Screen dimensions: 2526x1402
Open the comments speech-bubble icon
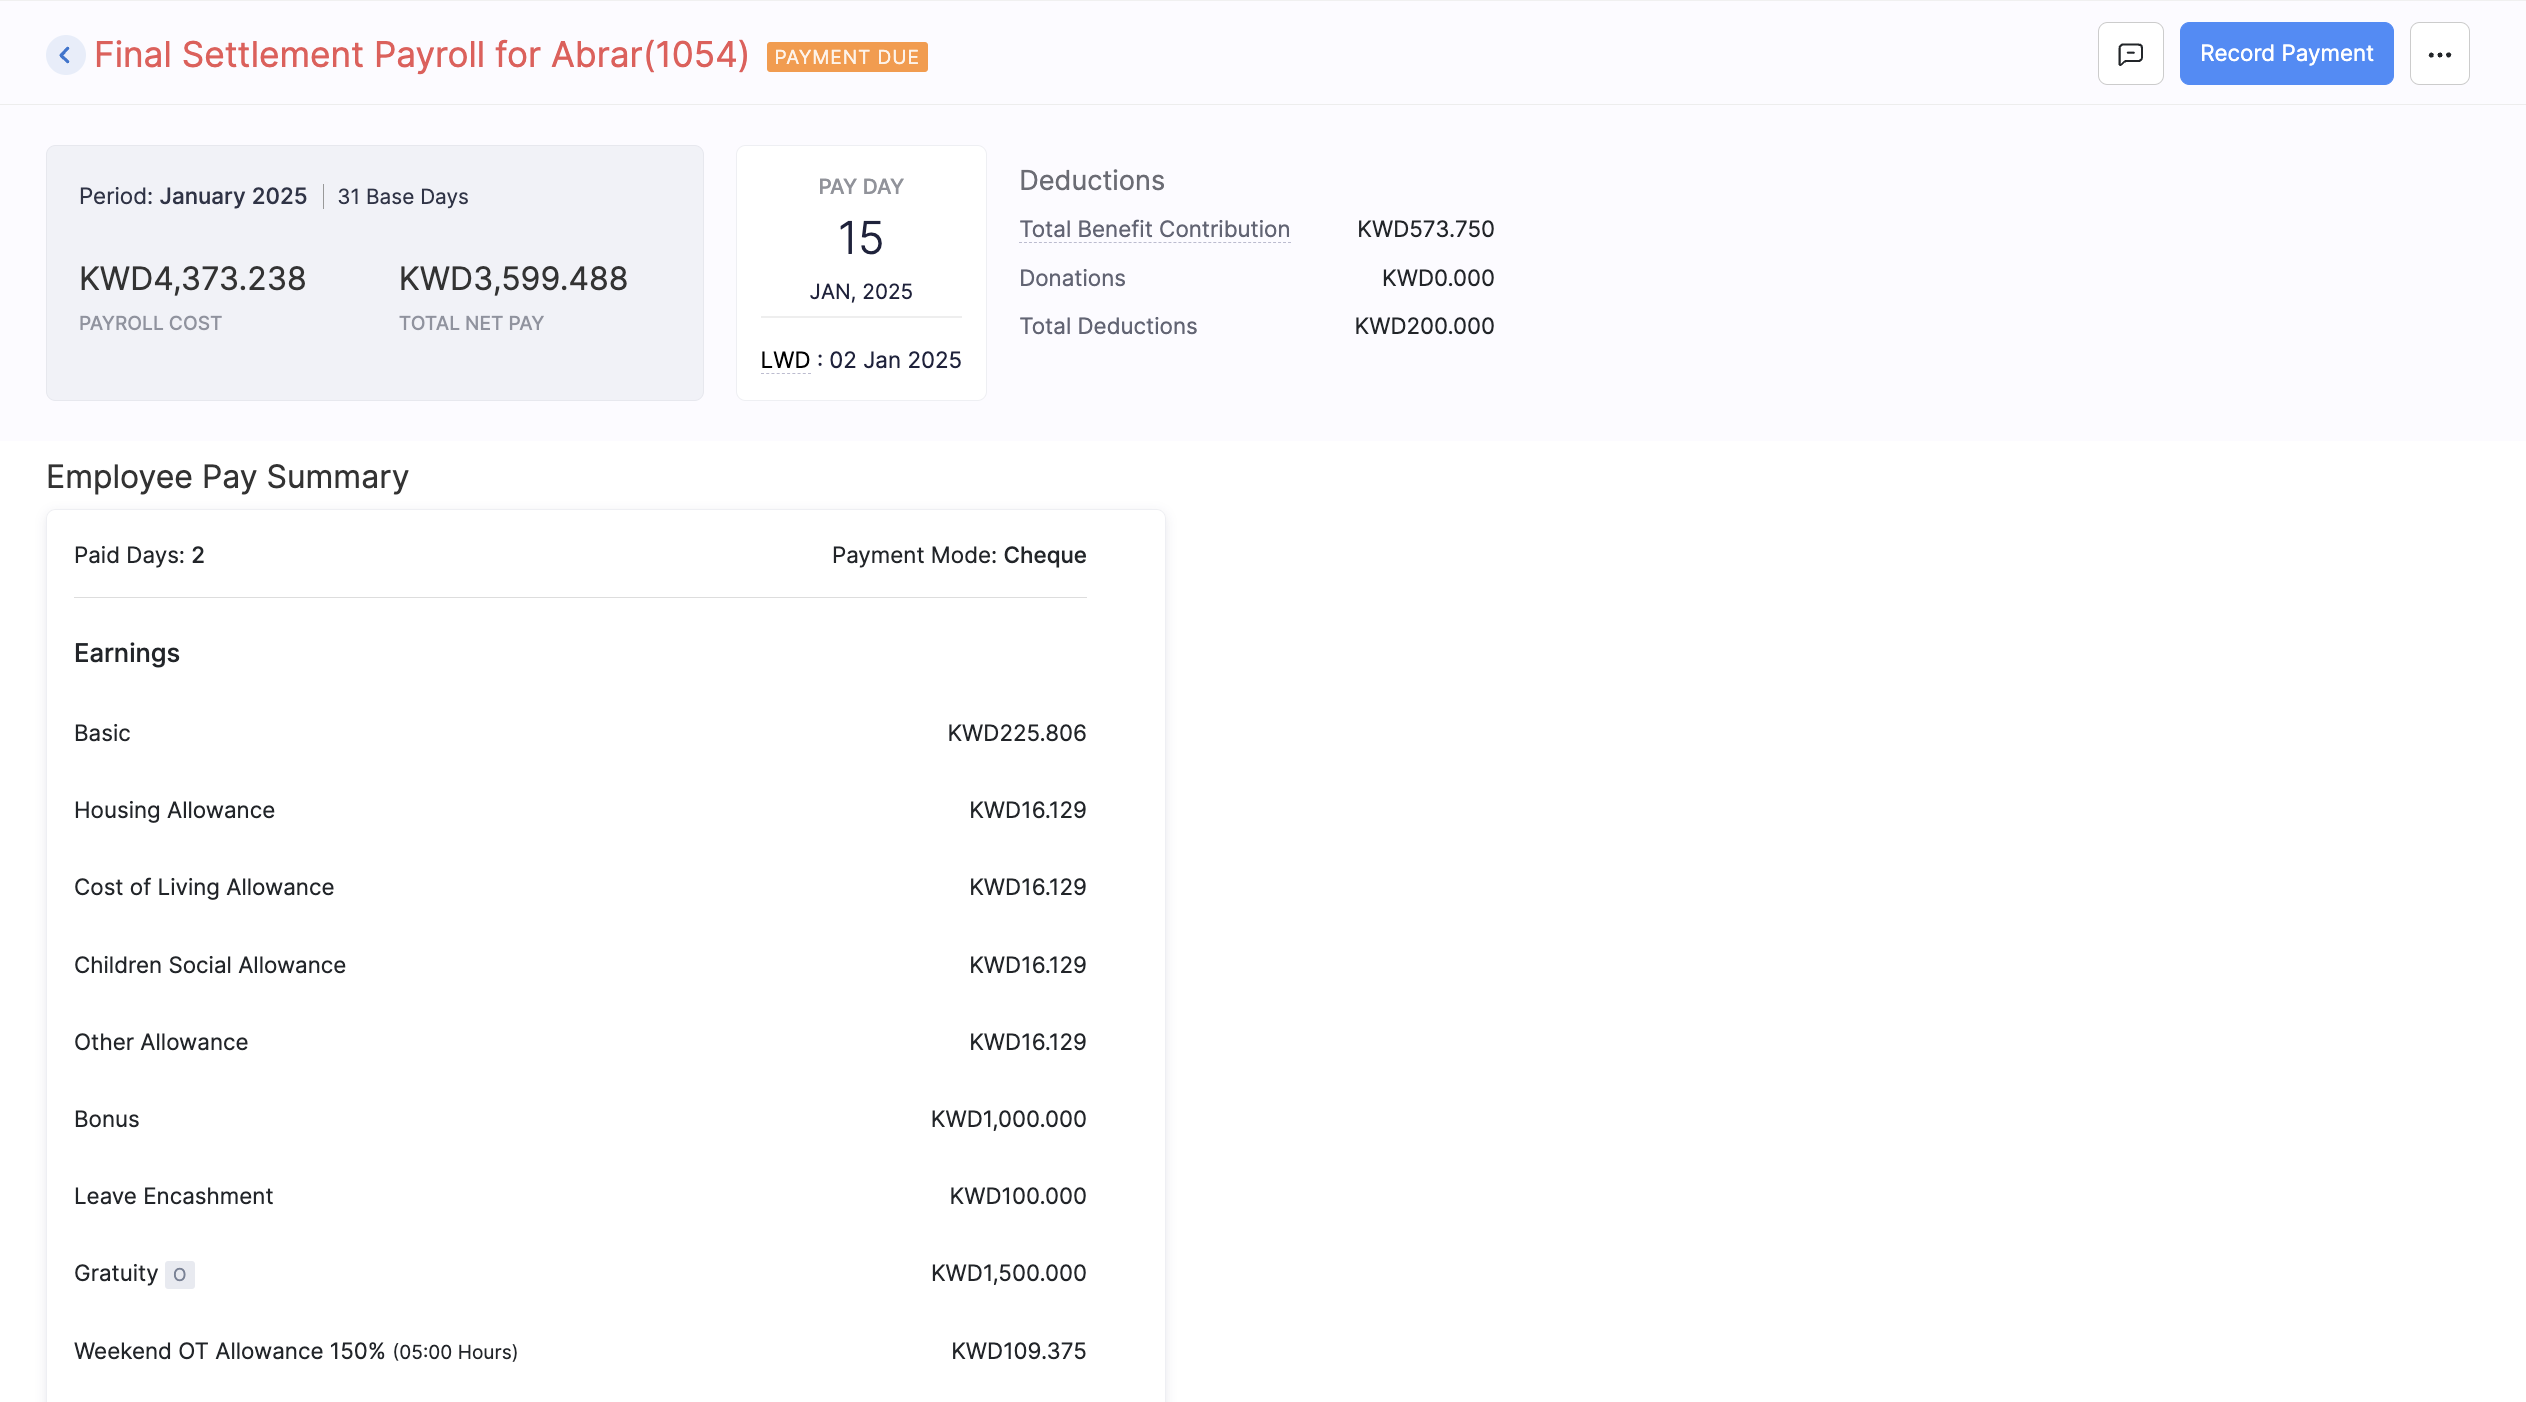2130,54
